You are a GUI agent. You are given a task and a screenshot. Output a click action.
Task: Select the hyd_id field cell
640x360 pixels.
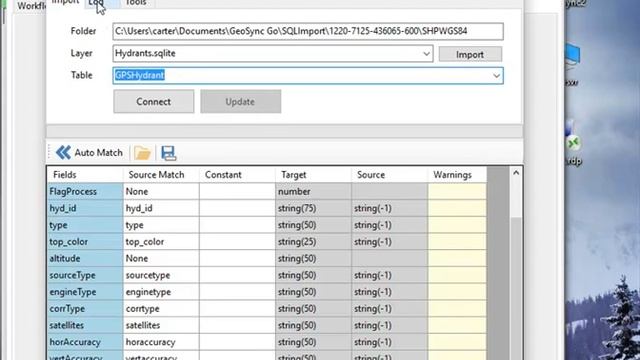pyautogui.click(x=85, y=208)
